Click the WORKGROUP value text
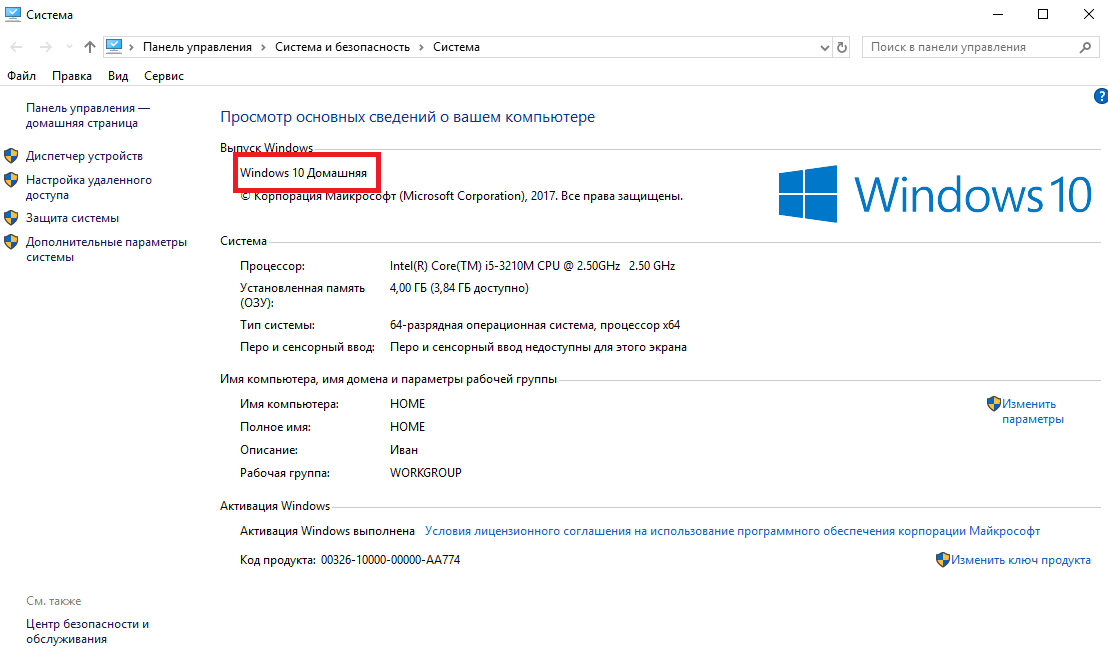1108x664 pixels. click(425, 473)
